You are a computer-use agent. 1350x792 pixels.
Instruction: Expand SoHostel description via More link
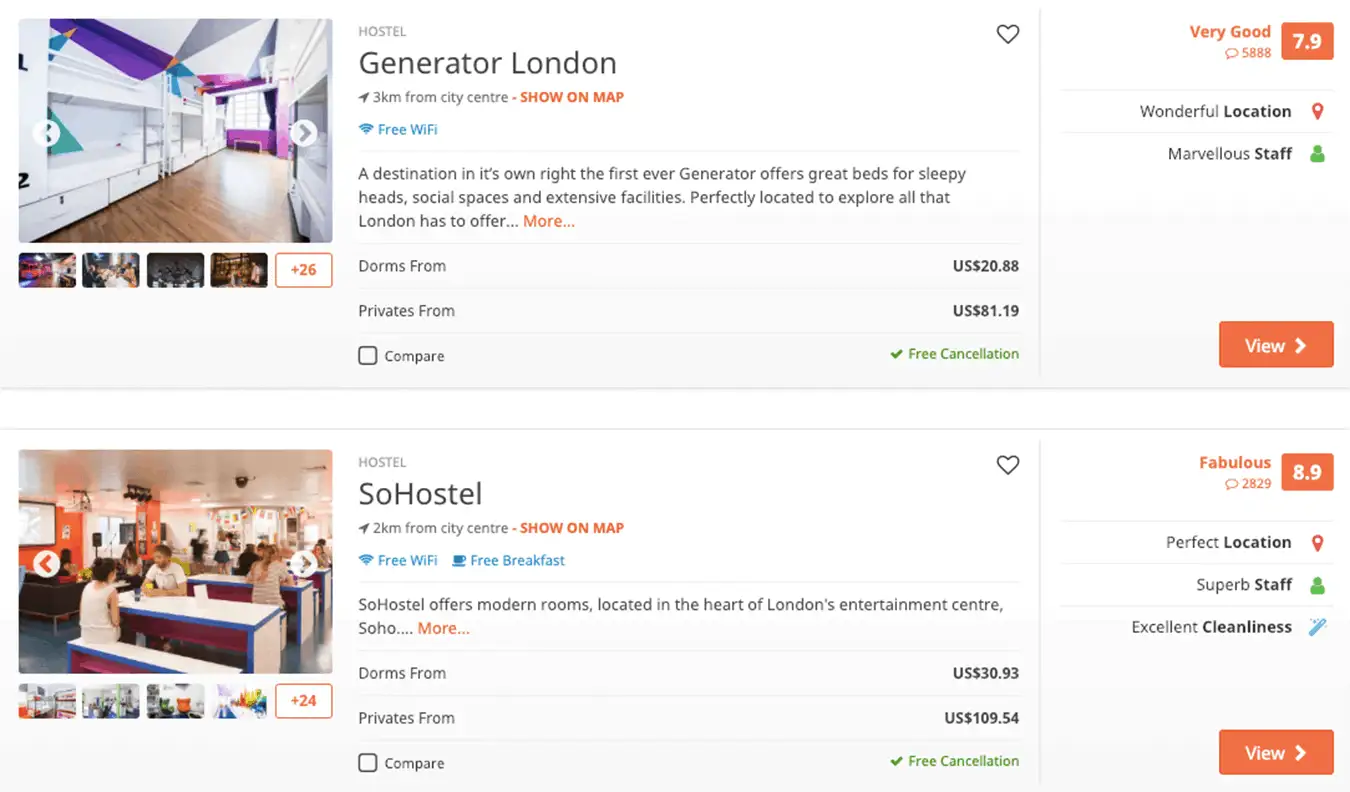(x=444, y=628)
